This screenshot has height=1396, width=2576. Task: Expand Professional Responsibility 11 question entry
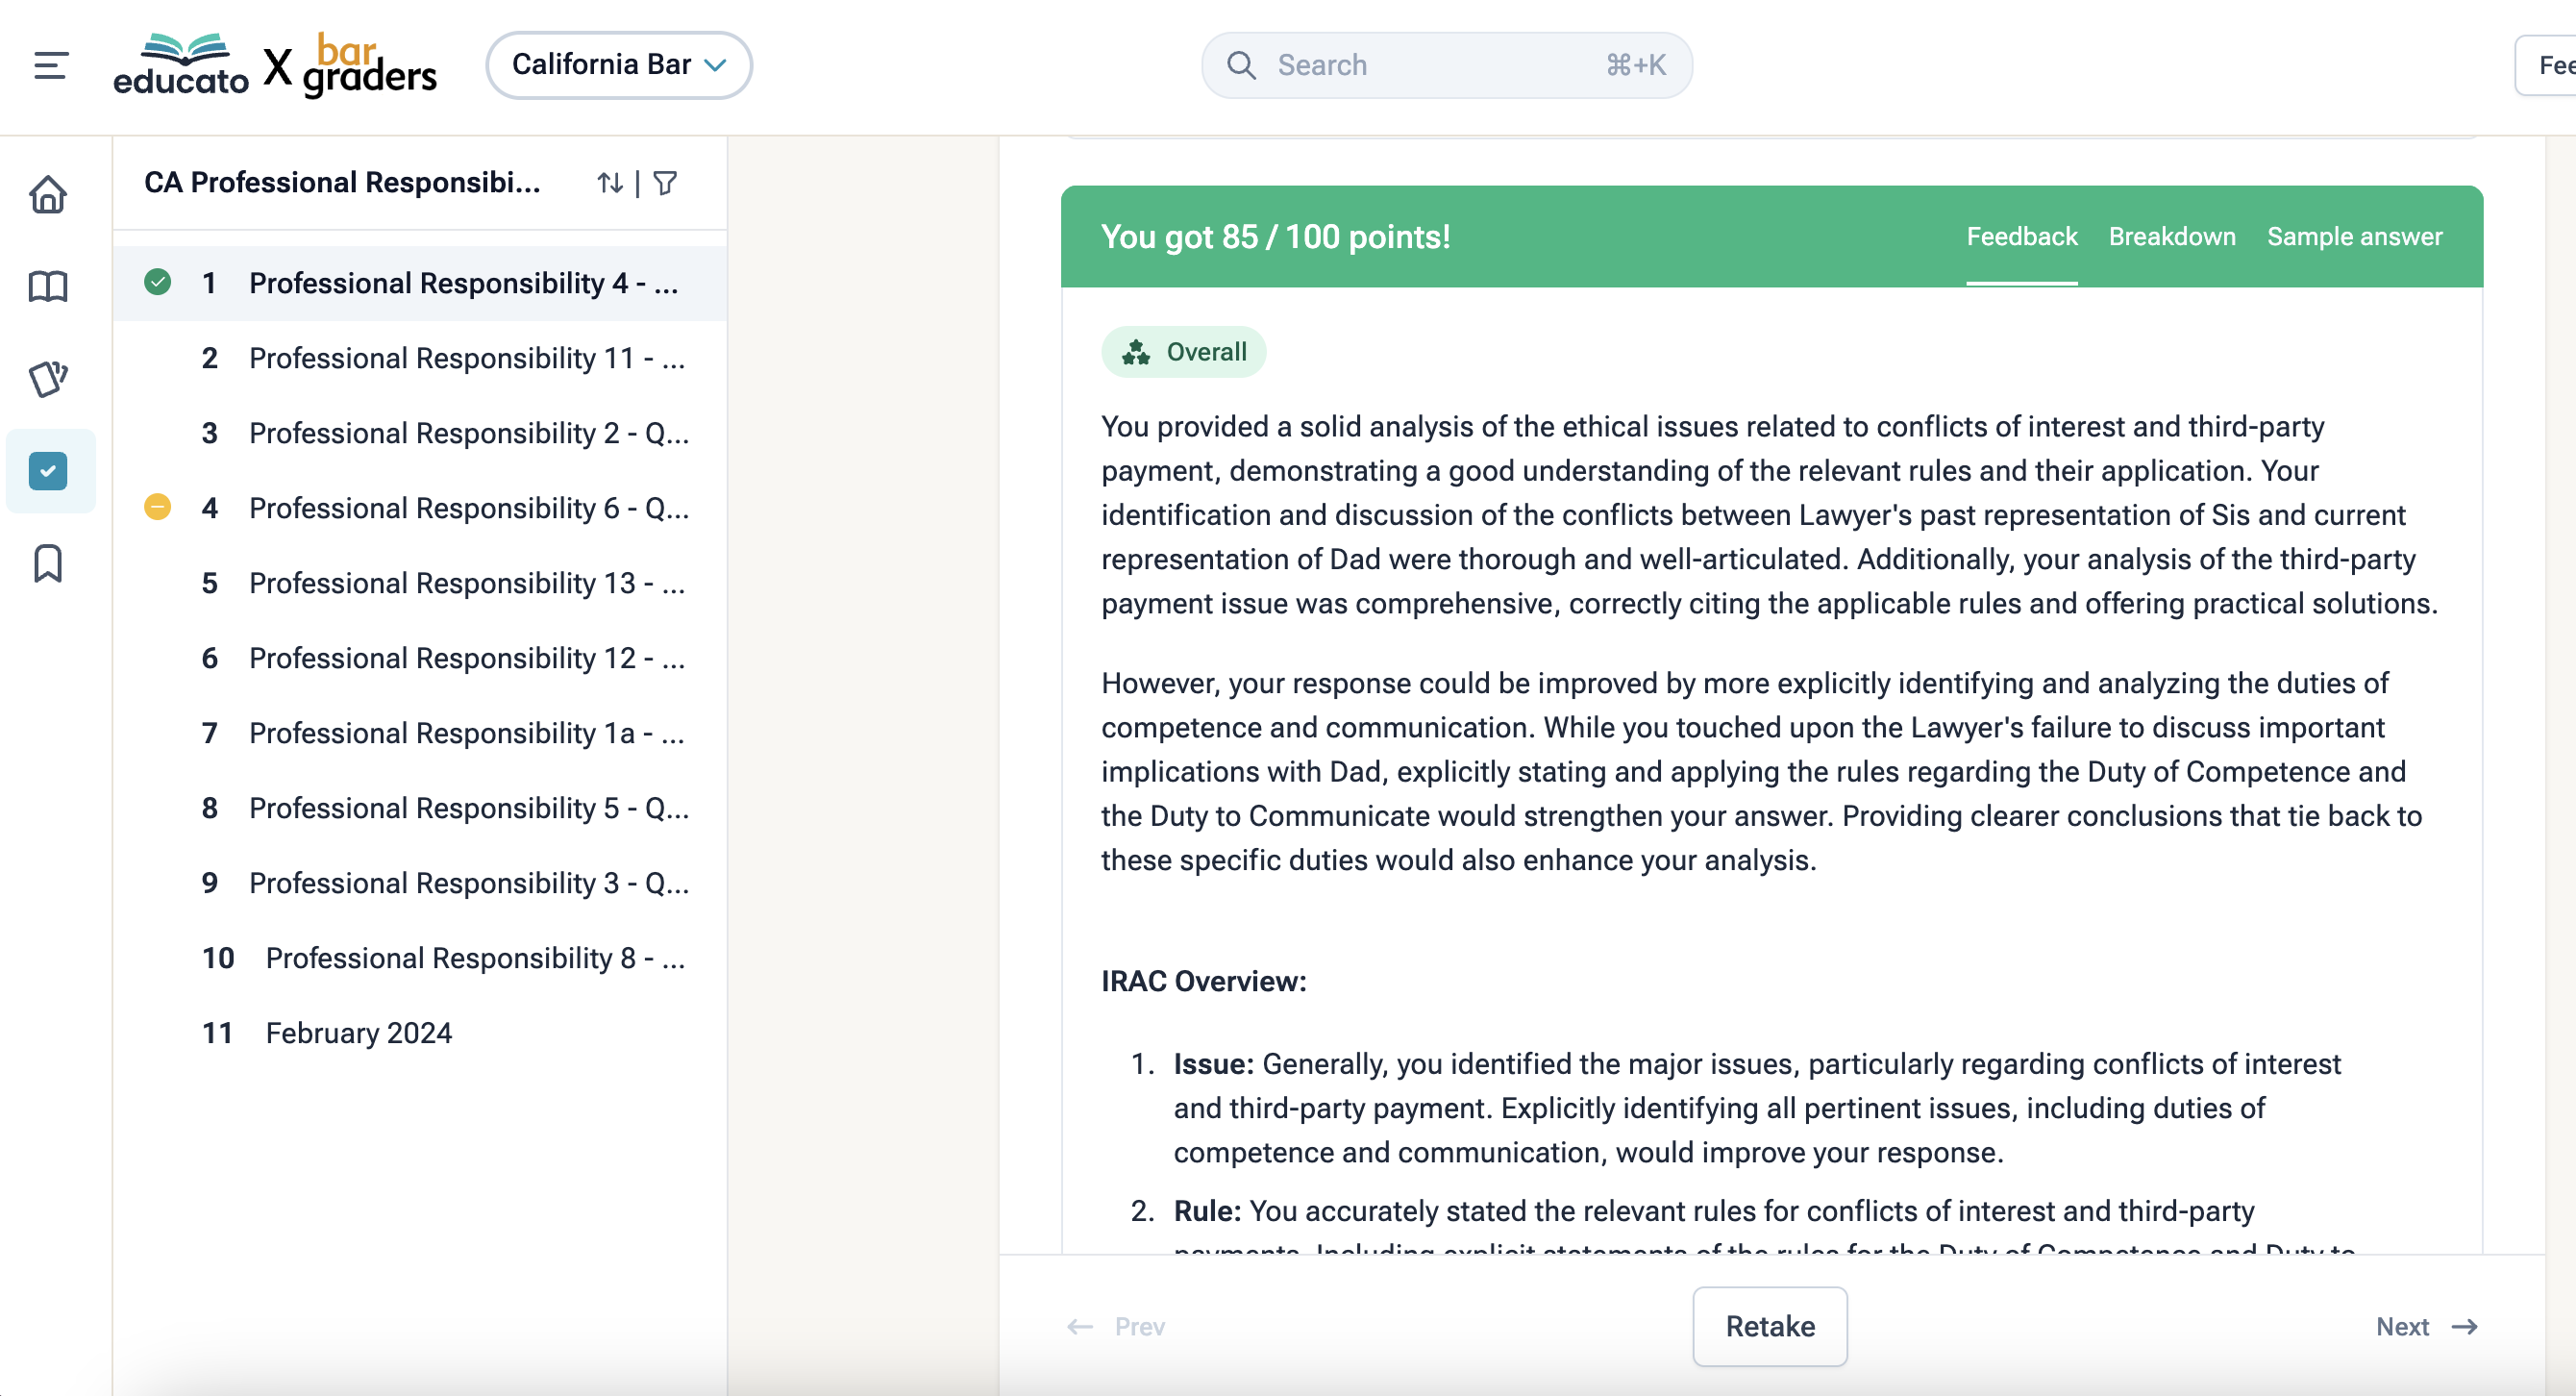pyautogui.click(x=466, y=358)
